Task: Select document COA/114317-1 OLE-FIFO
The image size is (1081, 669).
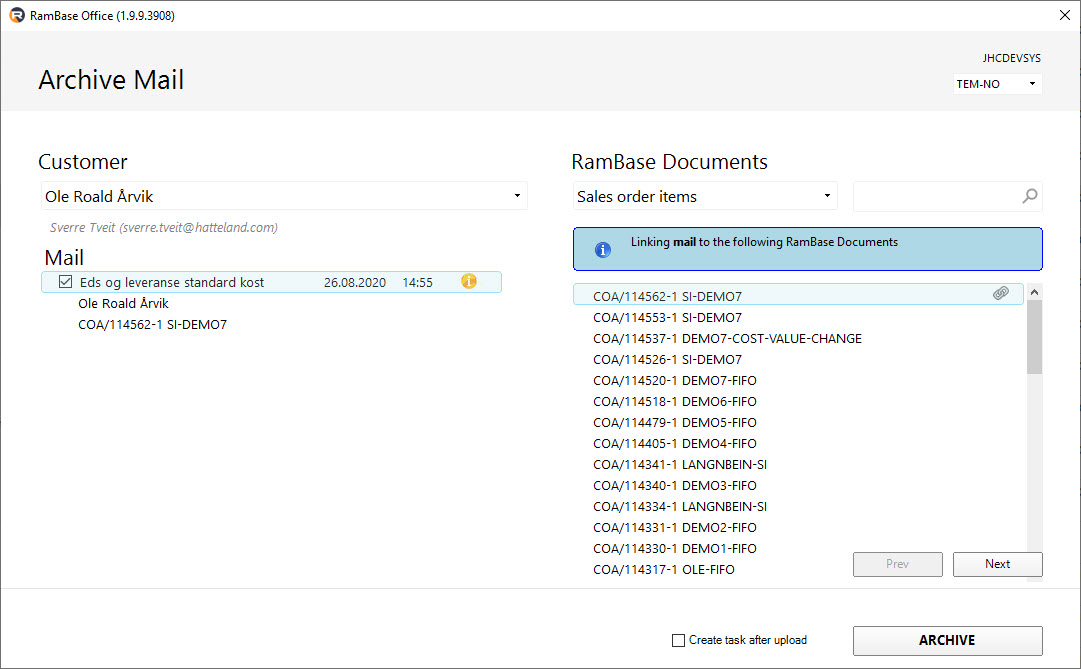Action: click(x=664, y=570)
